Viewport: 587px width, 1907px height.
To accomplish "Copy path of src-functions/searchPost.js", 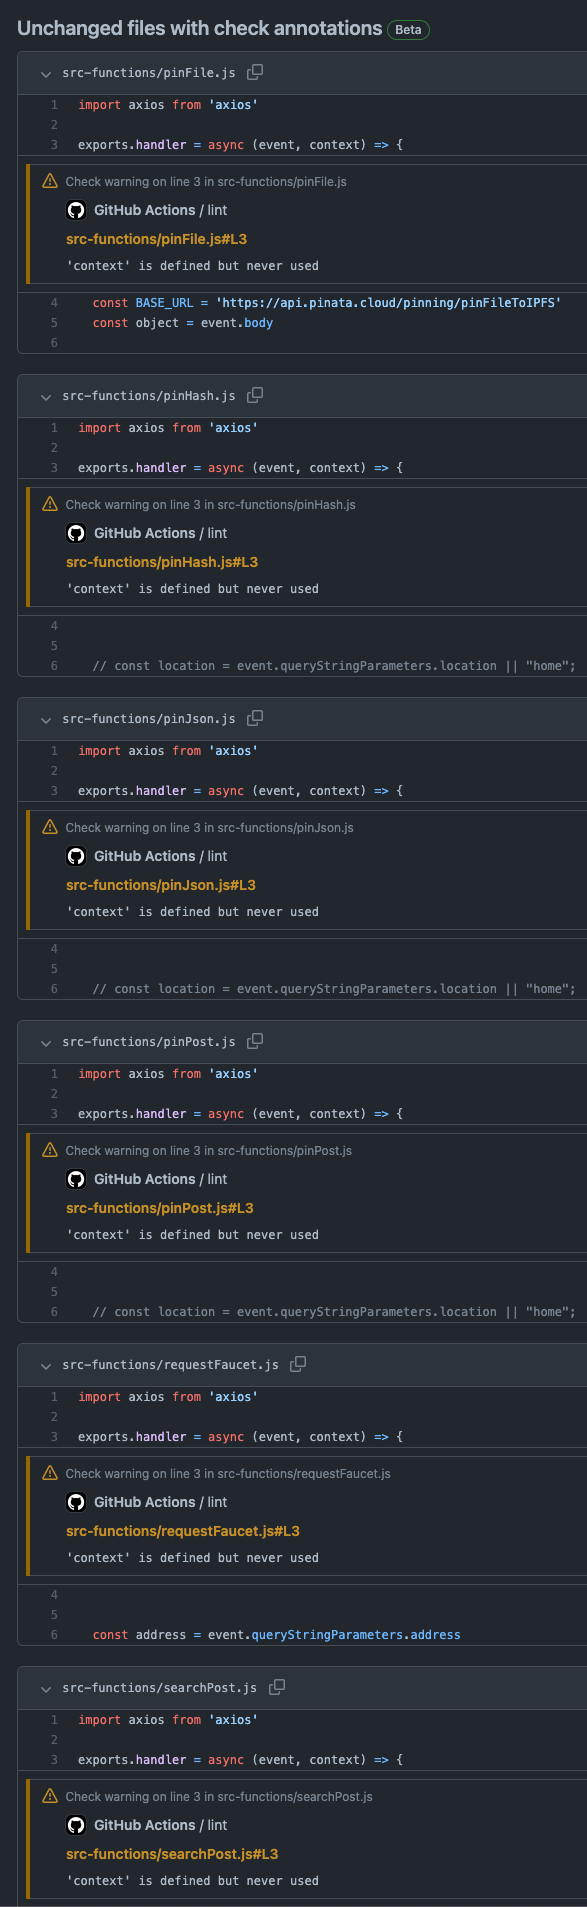I will (277, 1687).
